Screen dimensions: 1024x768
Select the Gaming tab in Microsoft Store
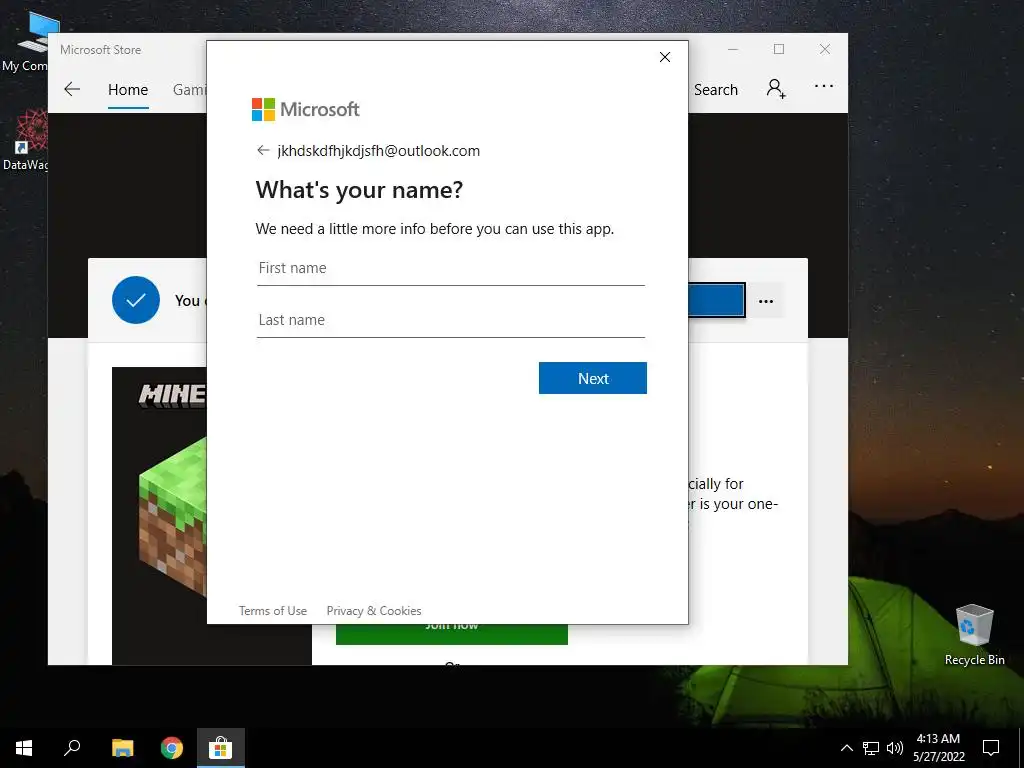[x=189, y=90]
